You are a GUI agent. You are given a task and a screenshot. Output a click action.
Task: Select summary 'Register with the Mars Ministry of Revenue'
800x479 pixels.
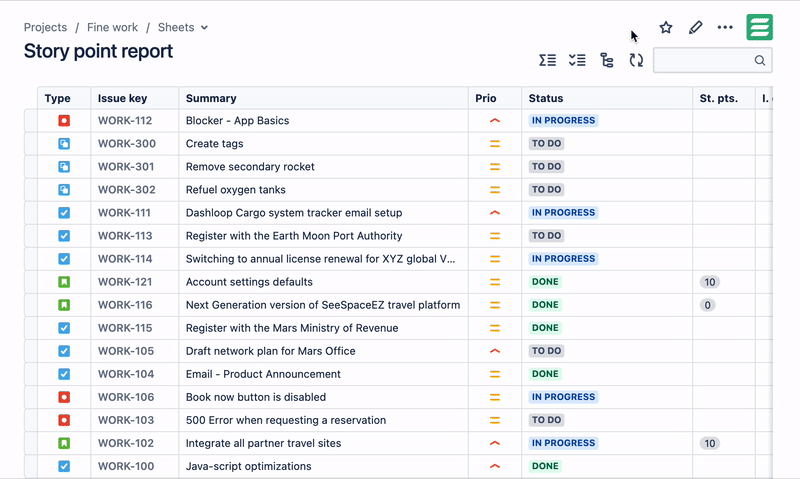[x=292, y=328]
